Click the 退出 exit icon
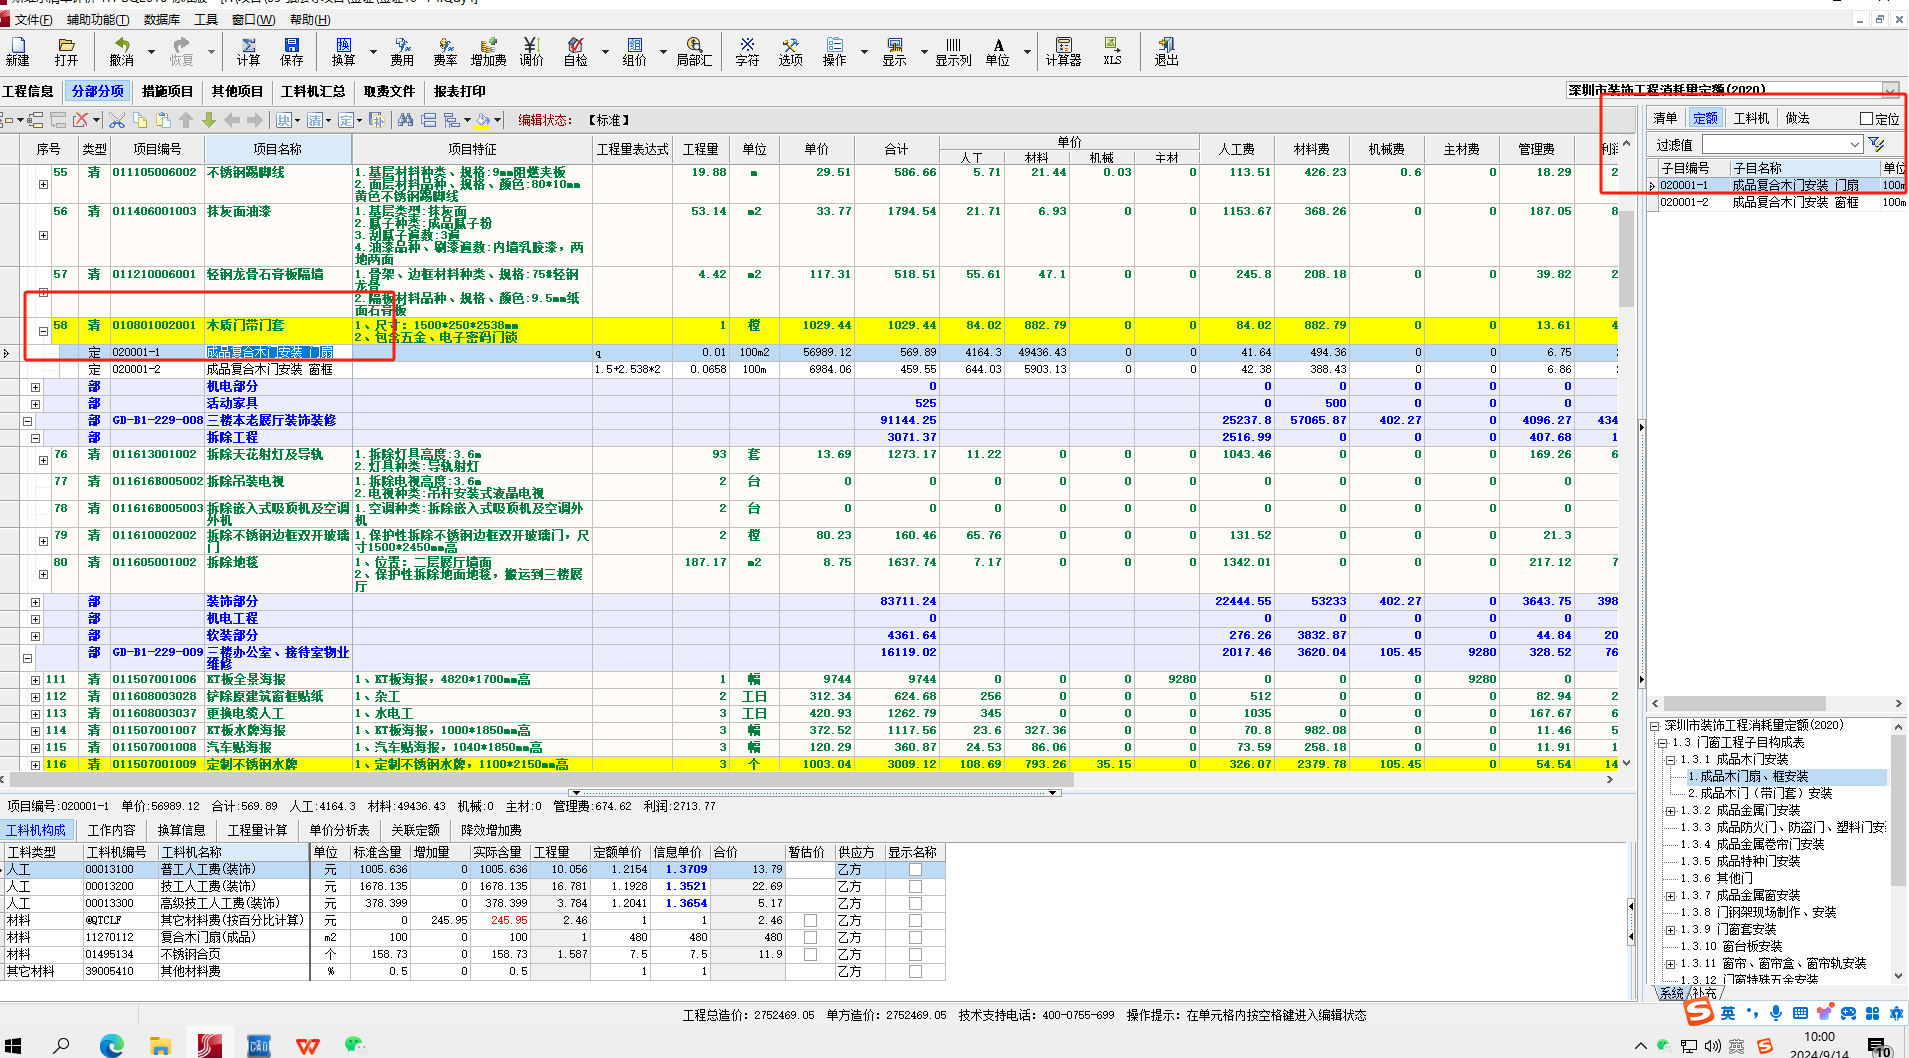This screenshot has height=1058, width=1909. [1166, 51]
